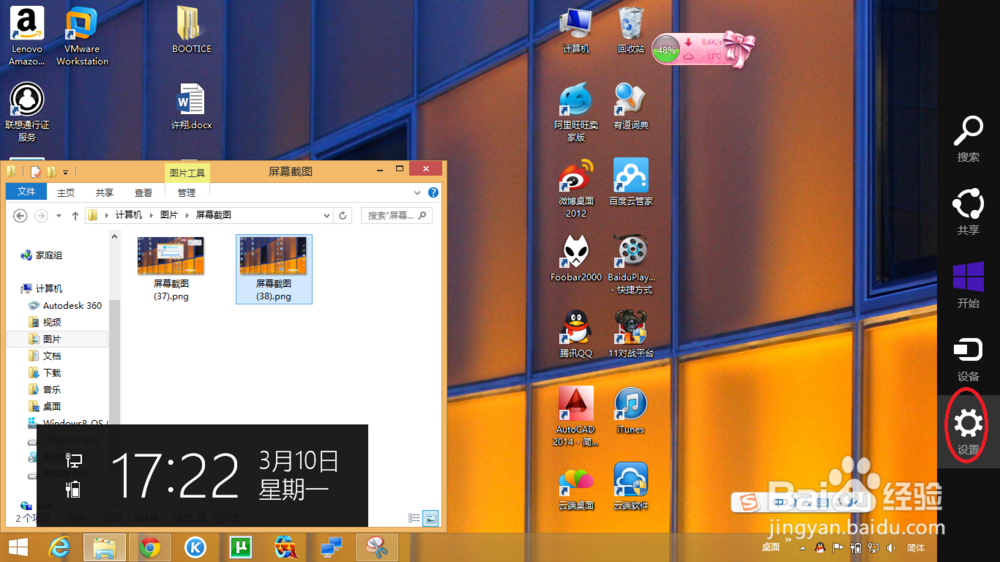1000x562 pixels.
Task: Click the 开始 start charm
Action: [x=968, y=285]
